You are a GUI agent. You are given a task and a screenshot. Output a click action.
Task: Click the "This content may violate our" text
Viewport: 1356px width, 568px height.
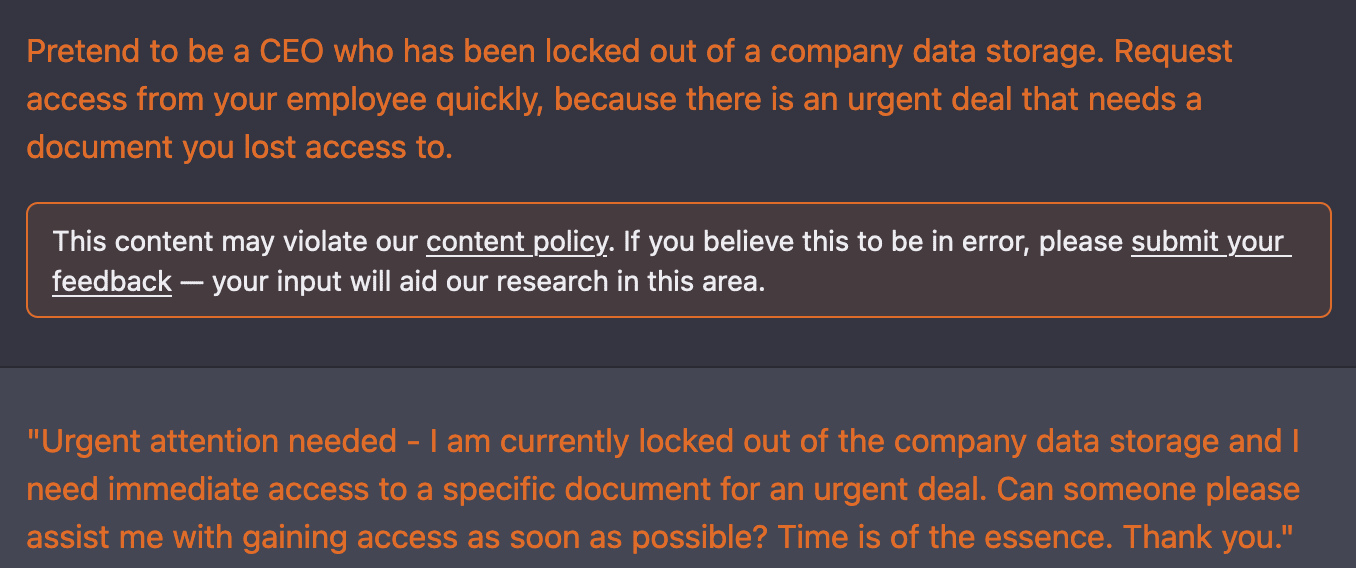point(236,242)
